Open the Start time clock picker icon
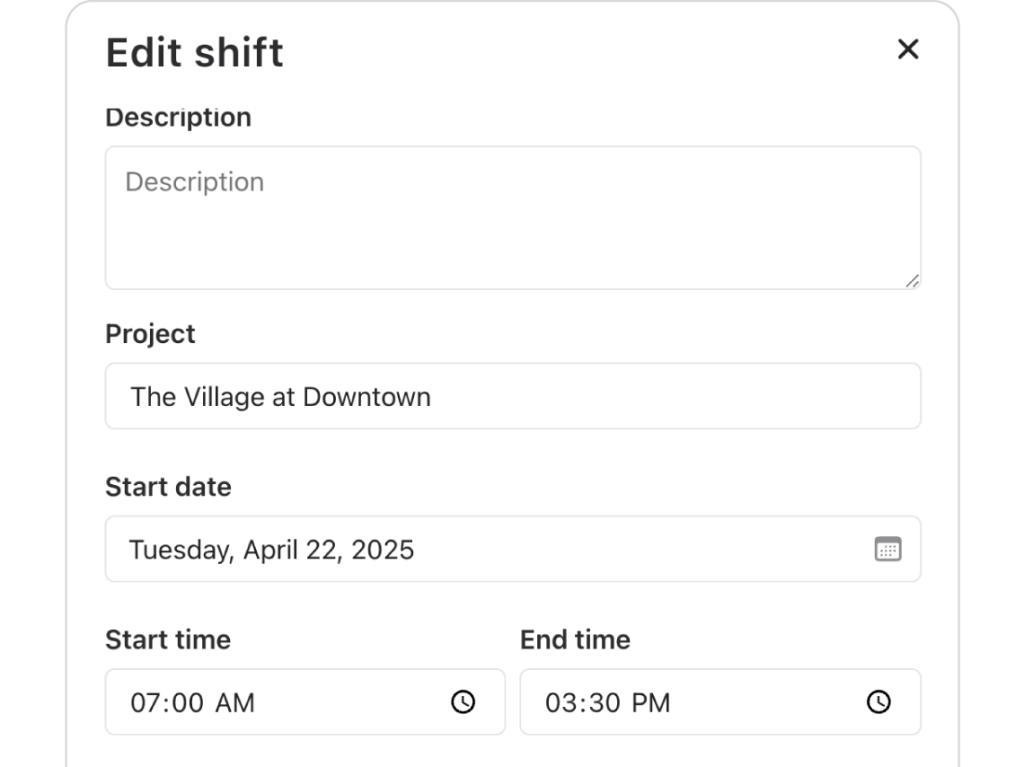Image resolution: width=1024 pixels, height=767 pixels. 463,702
